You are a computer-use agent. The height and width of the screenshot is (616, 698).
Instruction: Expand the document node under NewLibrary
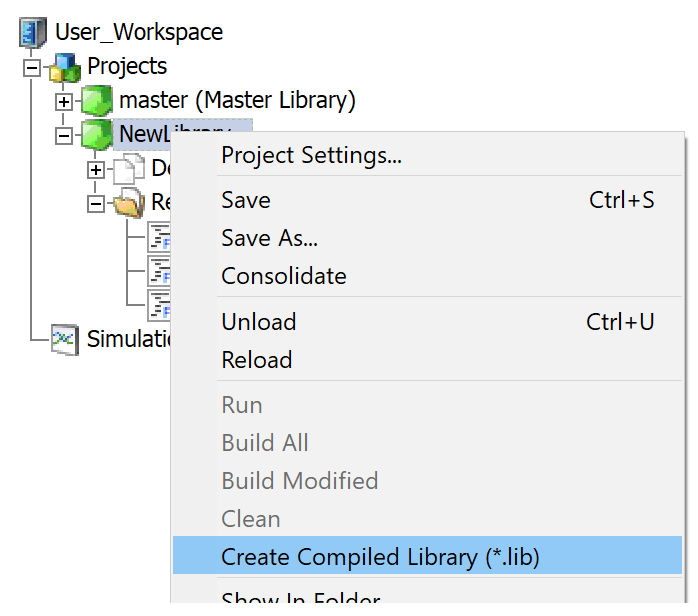[96, 169]
